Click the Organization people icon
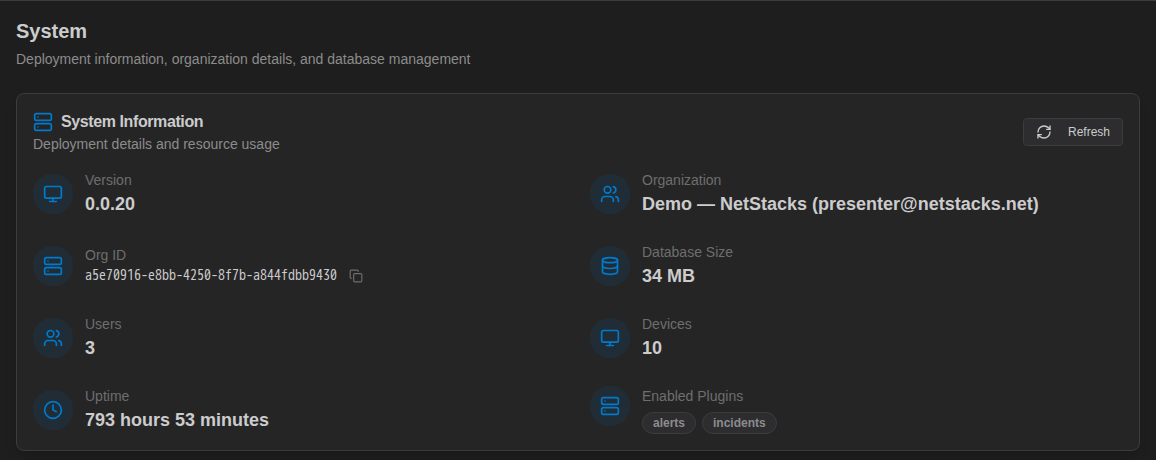 tap(610, 194)
